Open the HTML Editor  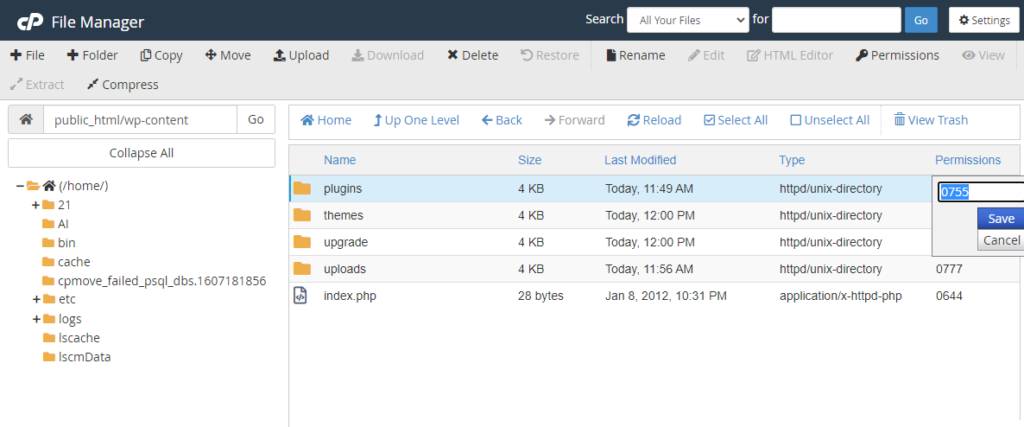coord(790,55)
